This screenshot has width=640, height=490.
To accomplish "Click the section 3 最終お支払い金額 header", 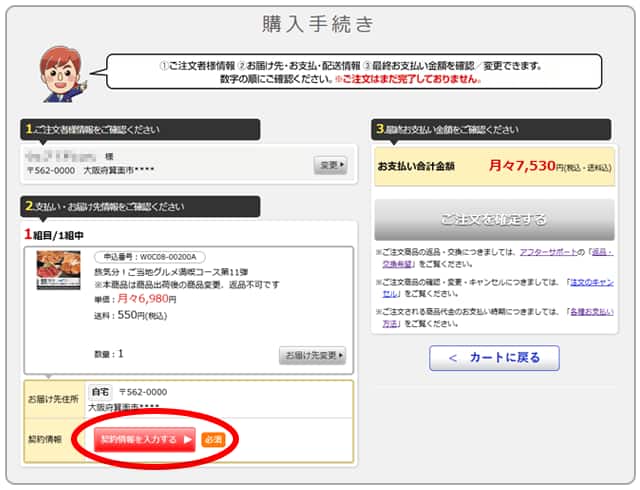I will click(491, 129).
